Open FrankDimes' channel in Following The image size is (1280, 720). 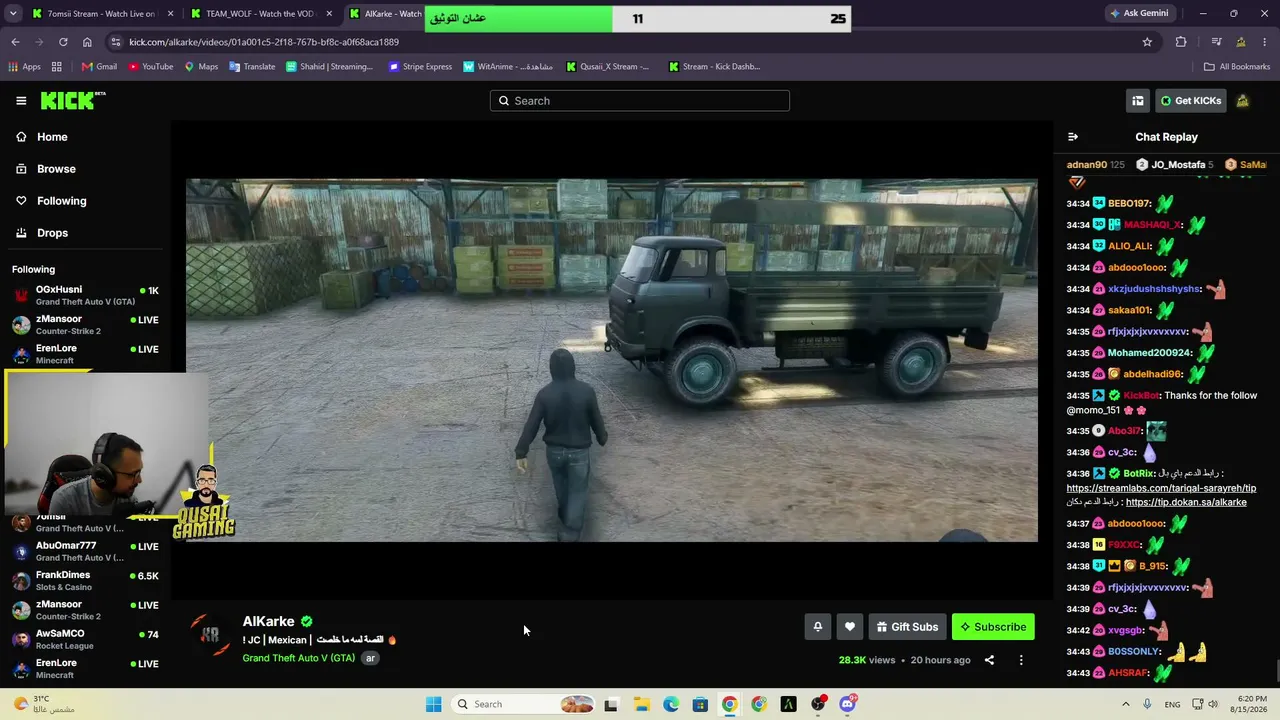coord(85,580)
